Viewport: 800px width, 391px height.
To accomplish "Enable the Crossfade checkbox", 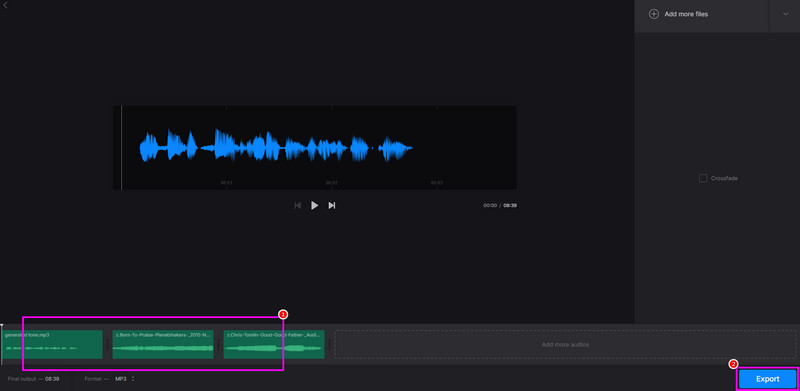I will pos(703,178).
